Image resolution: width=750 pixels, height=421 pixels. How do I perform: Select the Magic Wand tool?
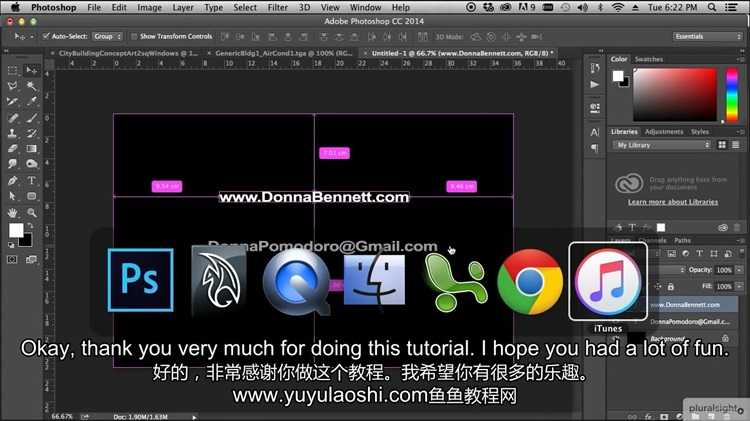coord(32,86)
